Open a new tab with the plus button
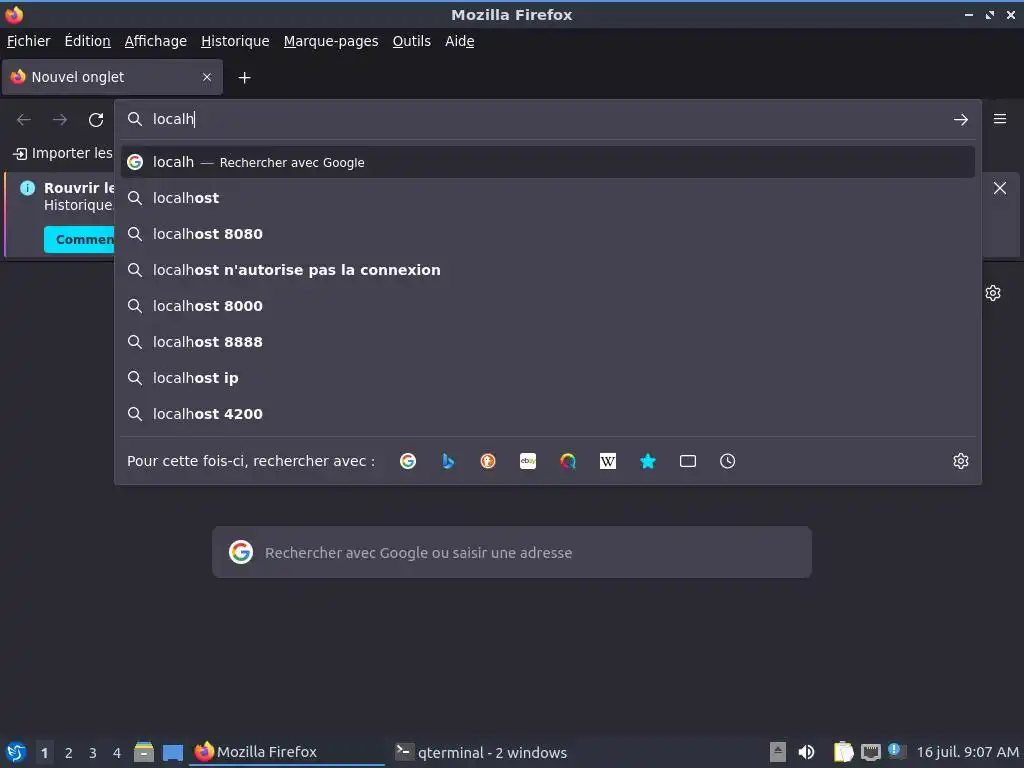 244,78
